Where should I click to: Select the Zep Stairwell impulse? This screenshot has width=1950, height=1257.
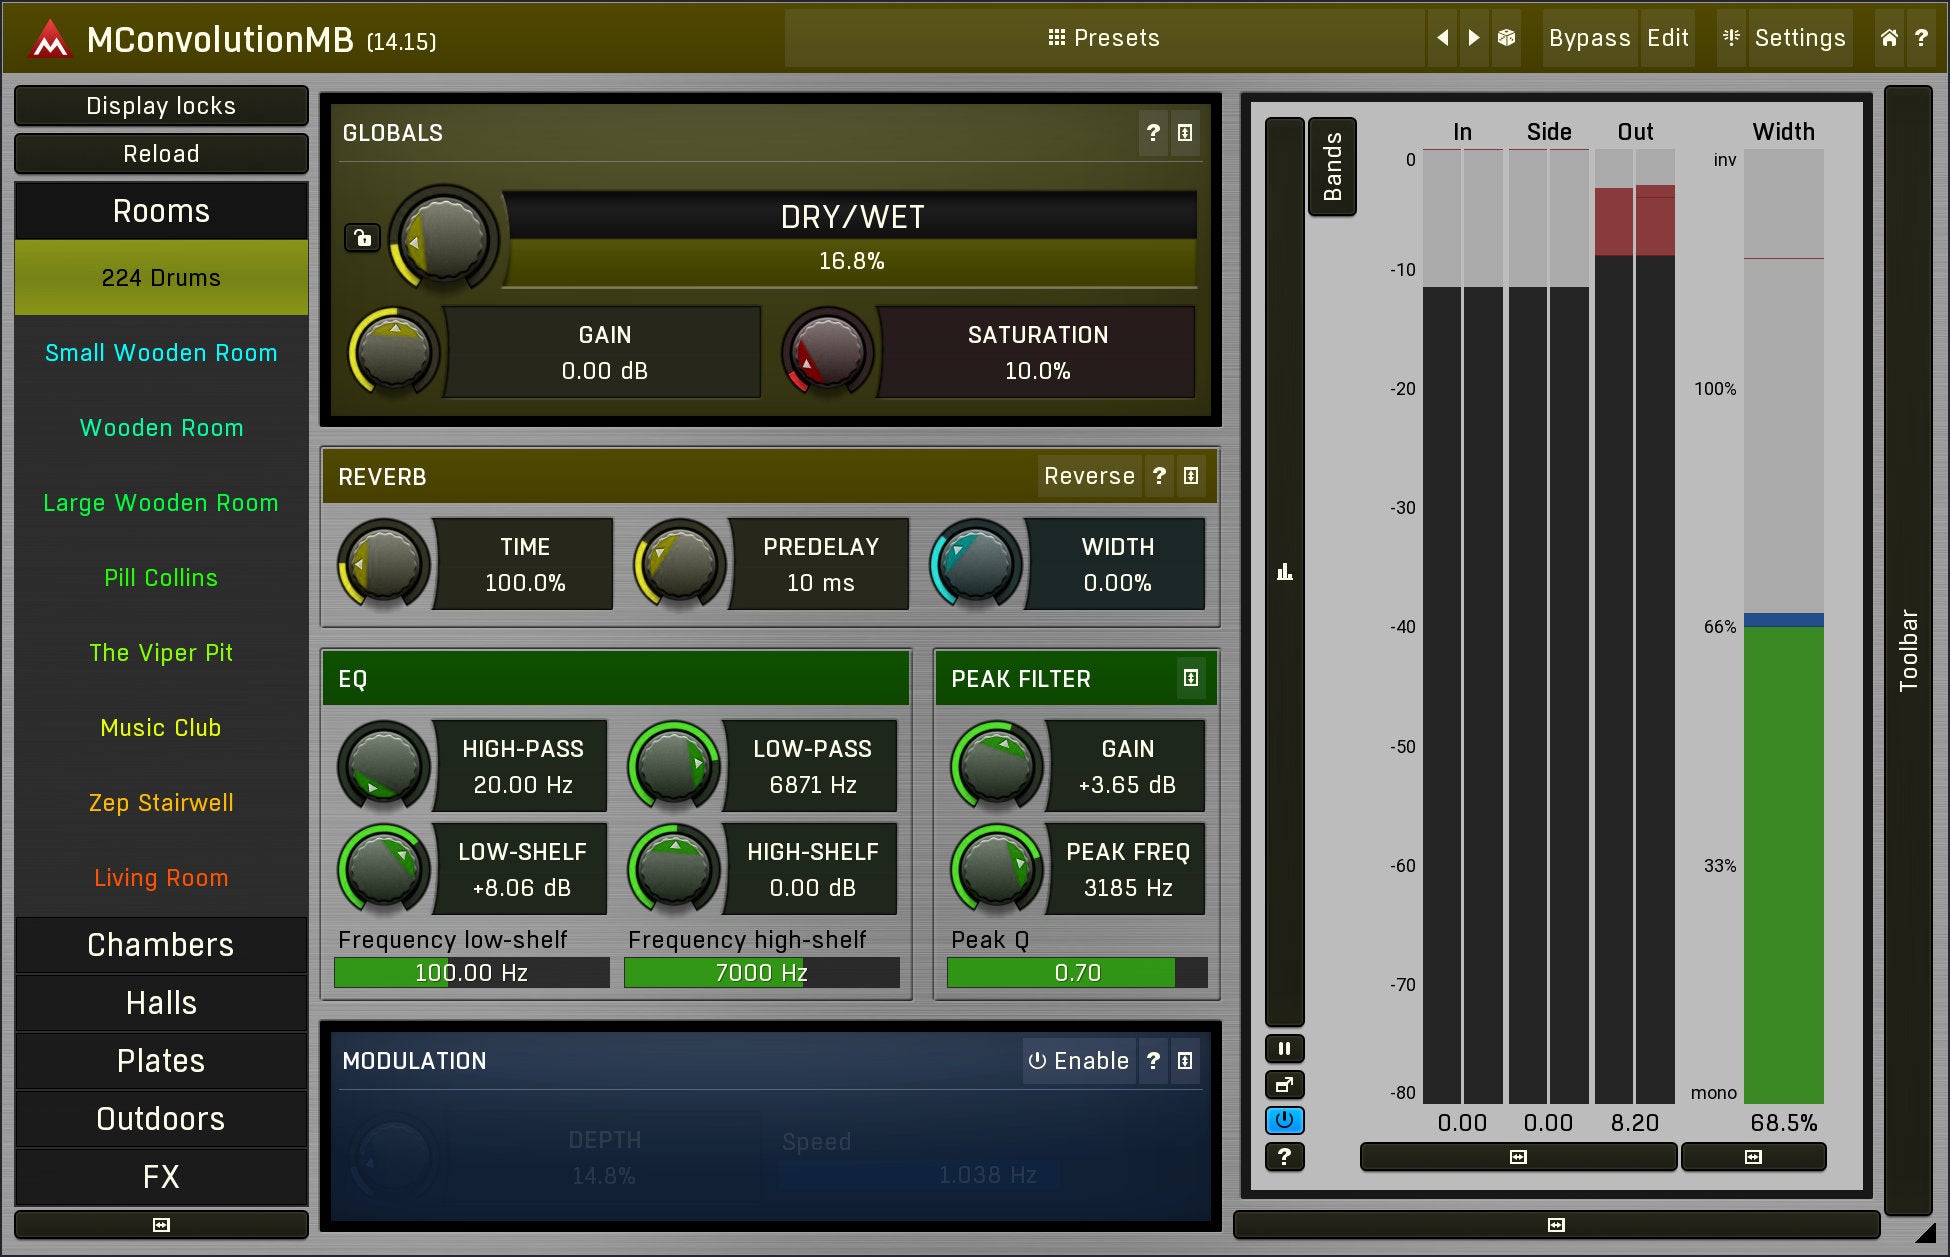161,803
